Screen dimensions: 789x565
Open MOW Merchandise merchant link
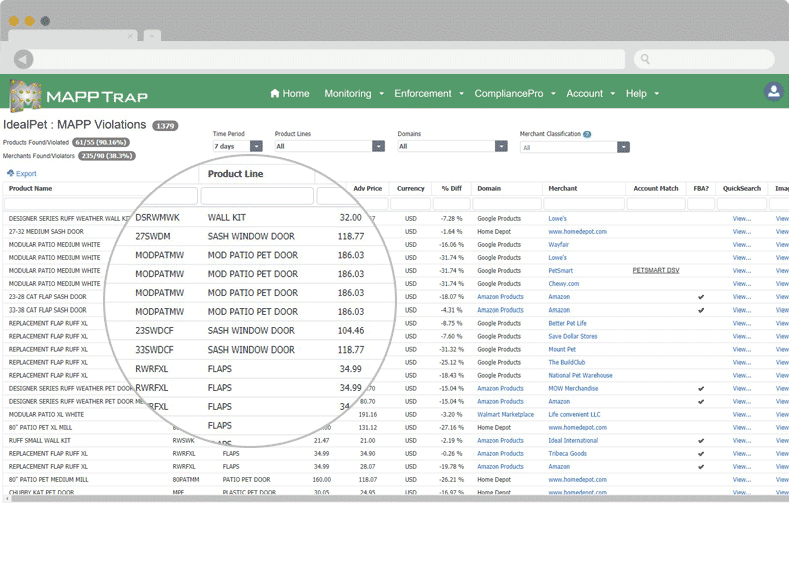click(573, 388)
